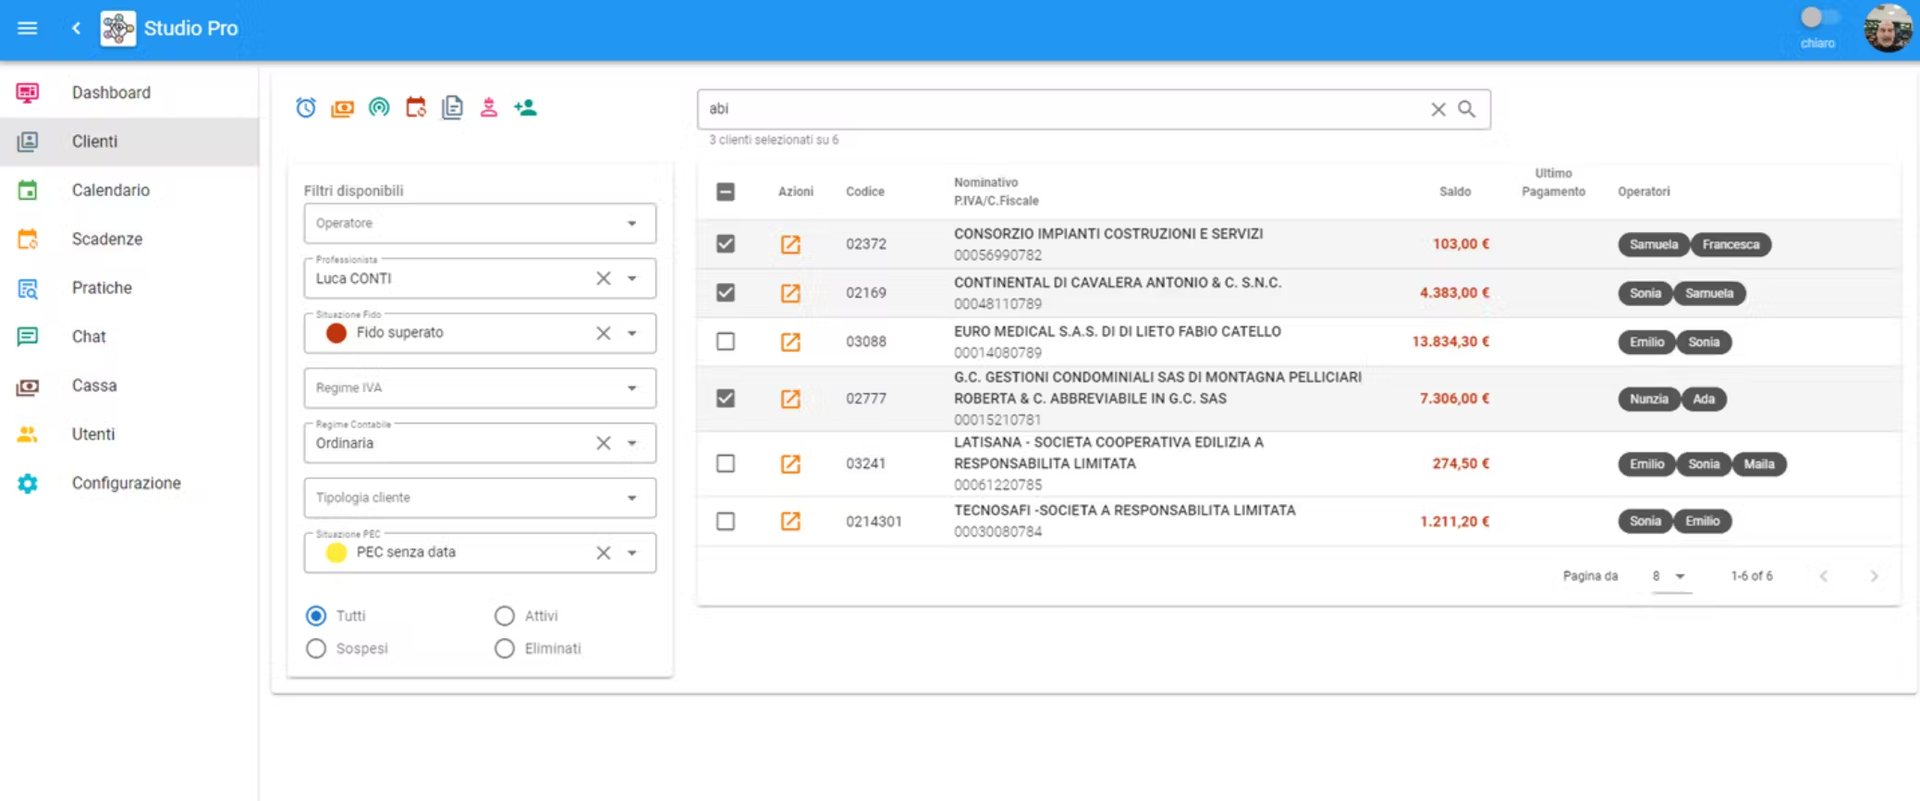Clear the Fido superato filter
This screenshot has height=801, width=1920.
603,333
